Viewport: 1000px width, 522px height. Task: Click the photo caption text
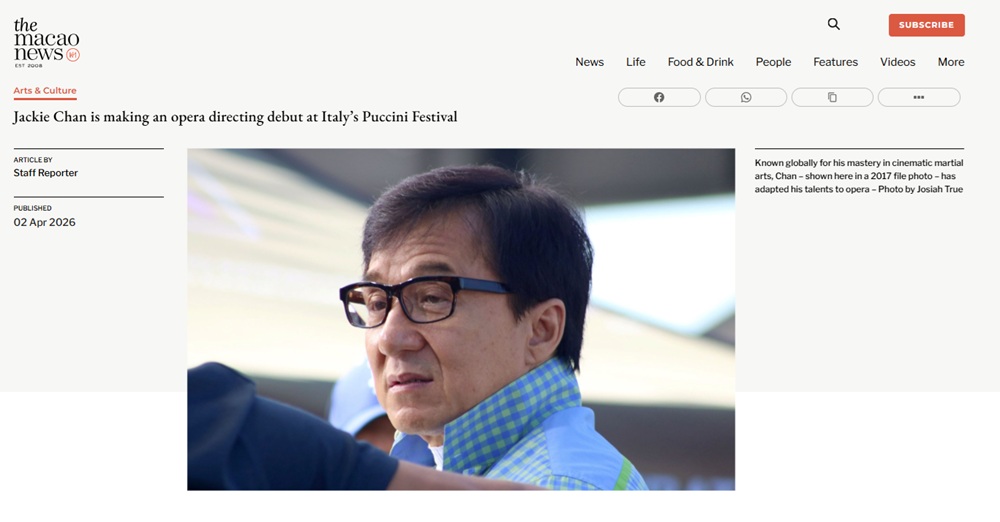pyautogui.click(x=858, y=175)
